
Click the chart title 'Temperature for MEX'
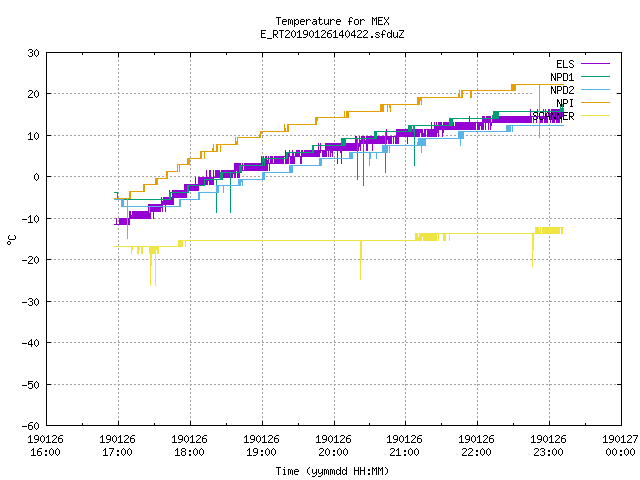(332, 21)
